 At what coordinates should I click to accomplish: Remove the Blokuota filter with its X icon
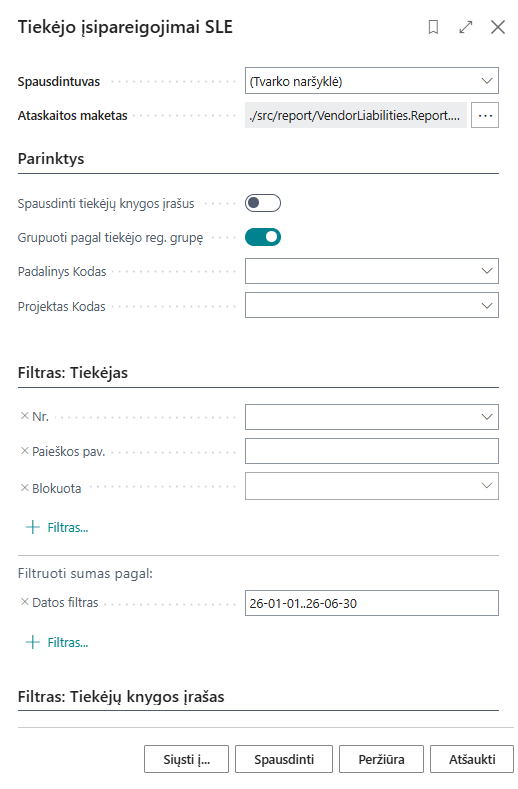[x=24, y=488]
